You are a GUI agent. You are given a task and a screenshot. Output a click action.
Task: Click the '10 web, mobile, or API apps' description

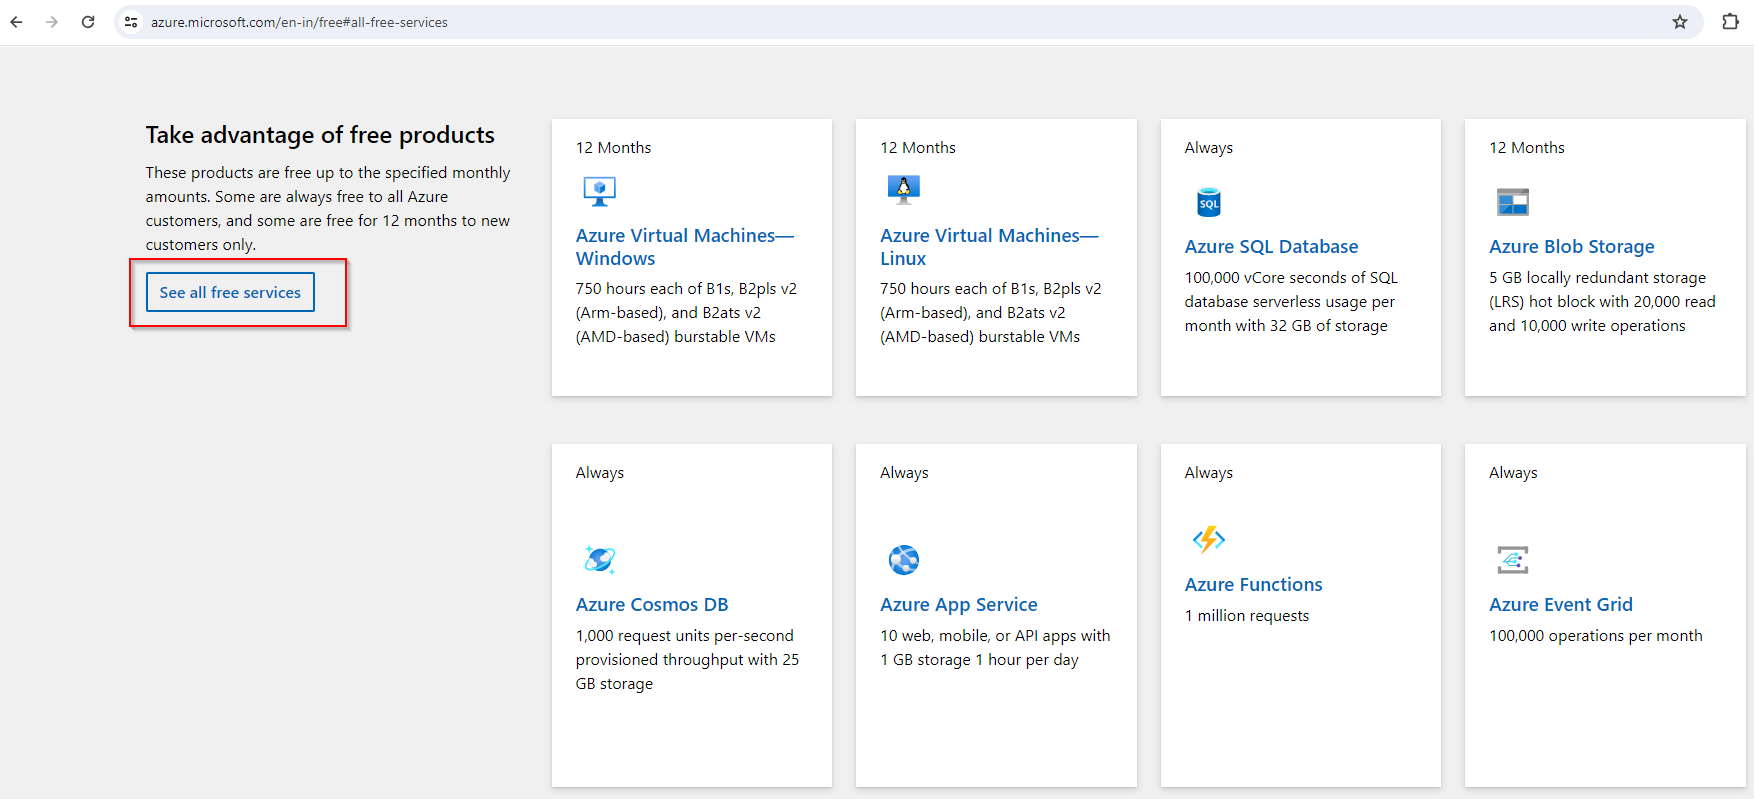995,647
